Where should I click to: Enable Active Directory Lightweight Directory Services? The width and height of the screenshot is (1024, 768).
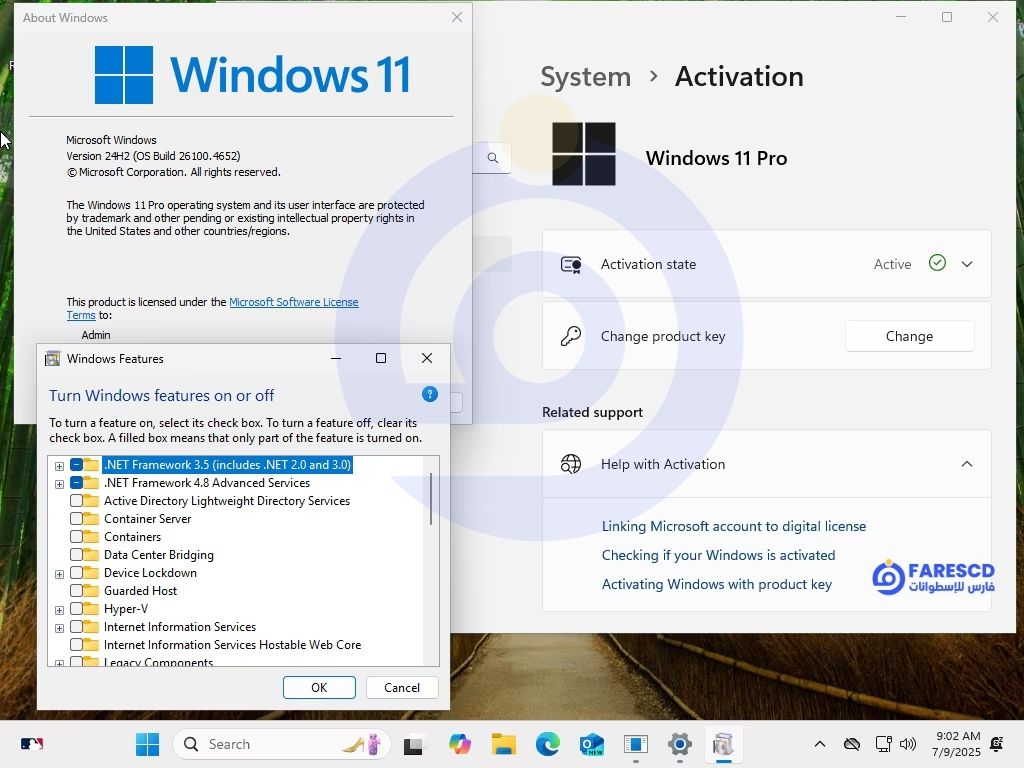[x=76, y=501]
